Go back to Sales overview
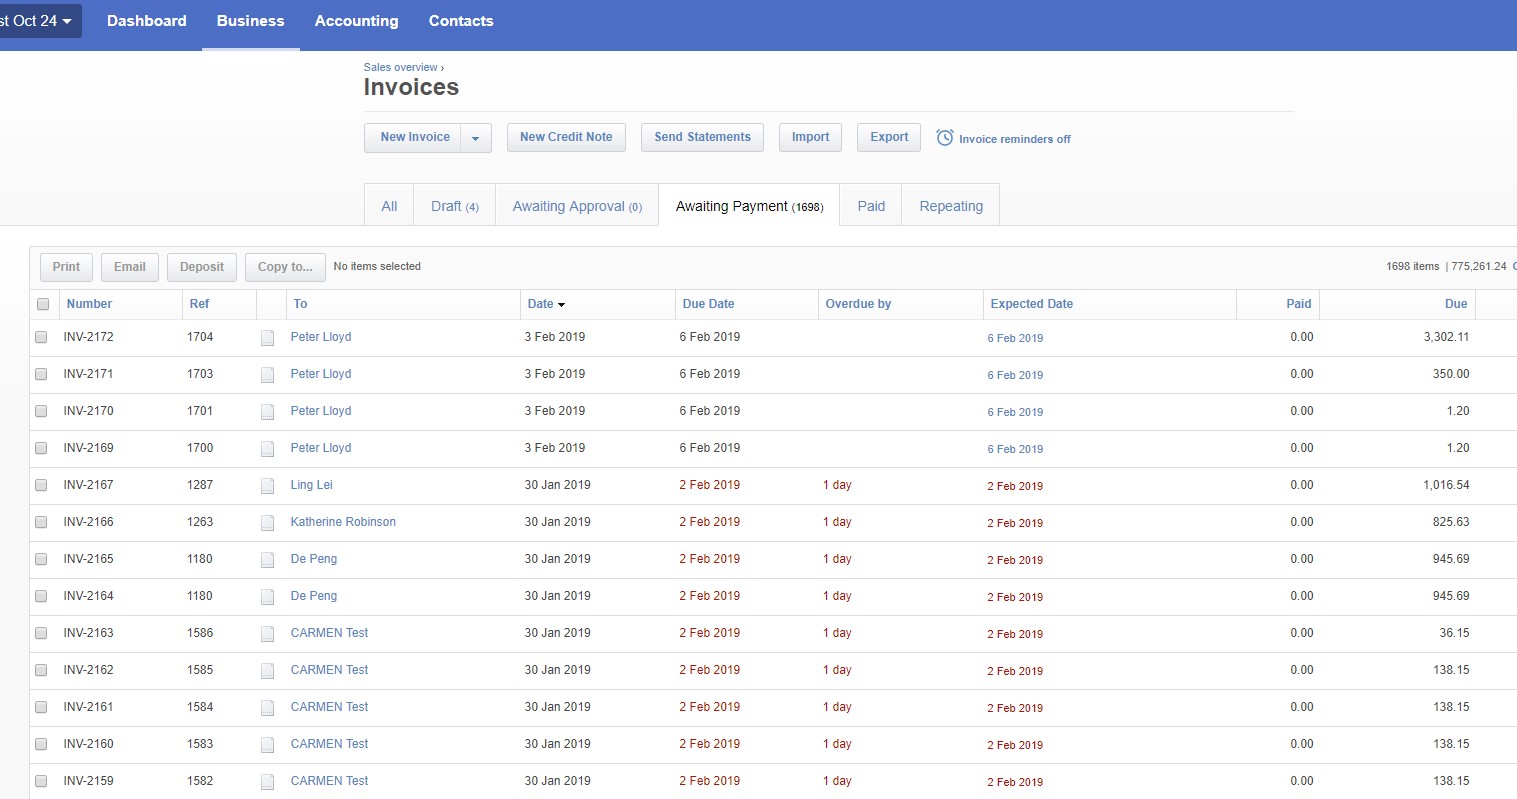This screenshot has height=799, width=1517. 401,68
